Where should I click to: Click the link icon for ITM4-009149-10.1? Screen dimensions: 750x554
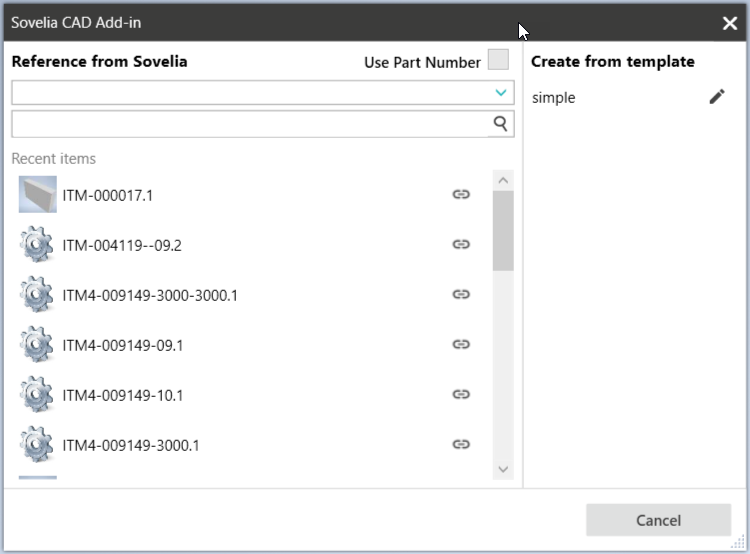pyautogui.click(x=461, y=394)
